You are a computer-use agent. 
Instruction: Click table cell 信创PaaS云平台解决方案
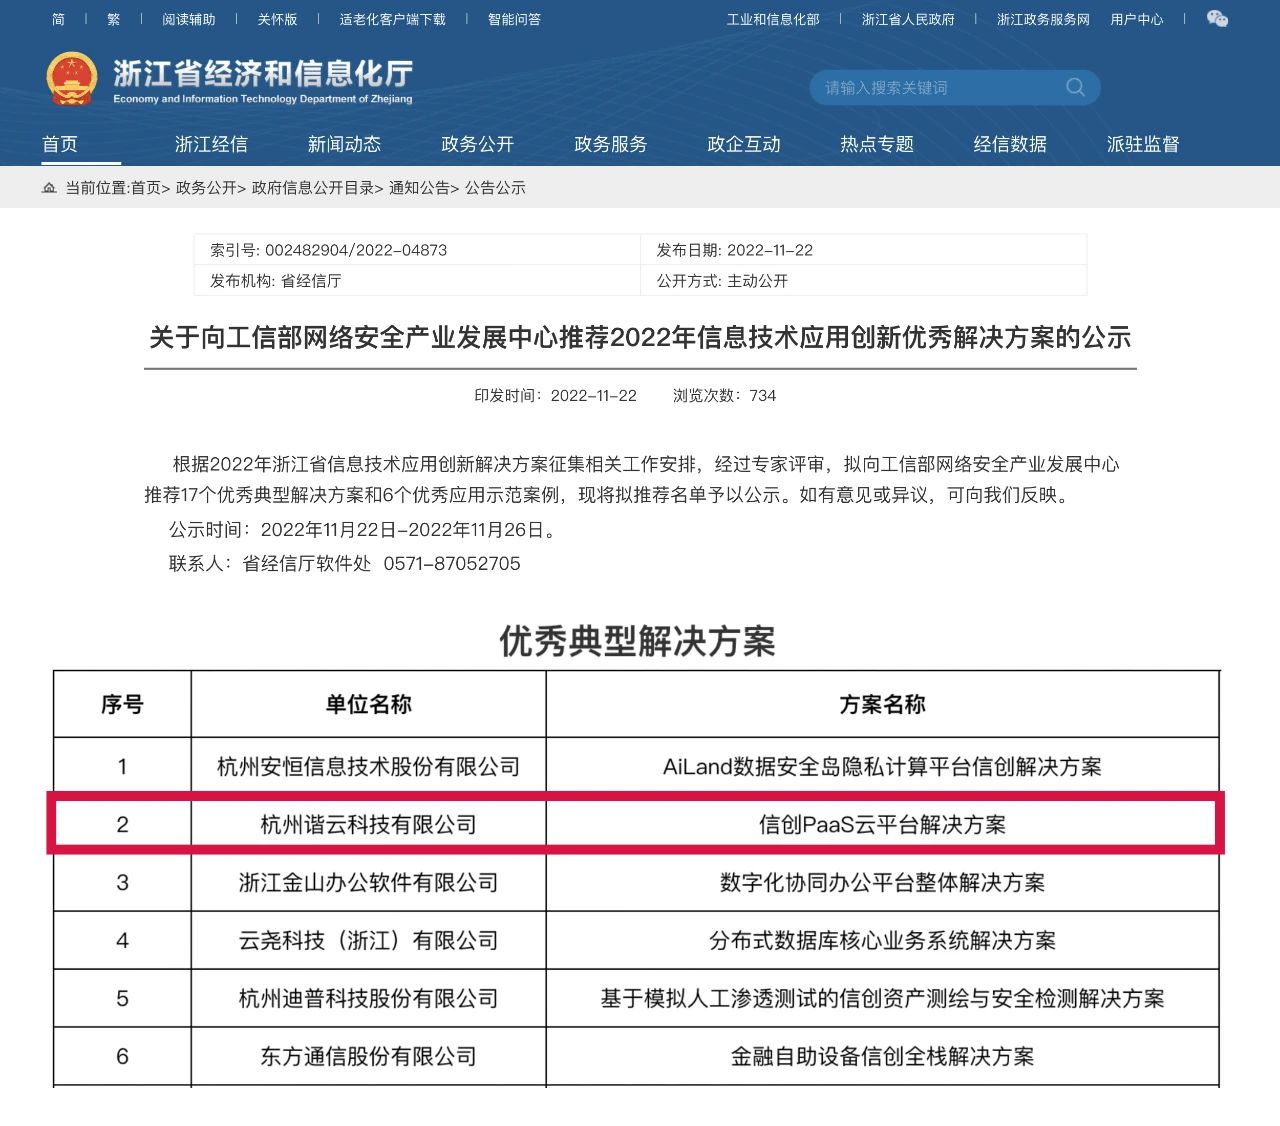(x=882, y=825)
